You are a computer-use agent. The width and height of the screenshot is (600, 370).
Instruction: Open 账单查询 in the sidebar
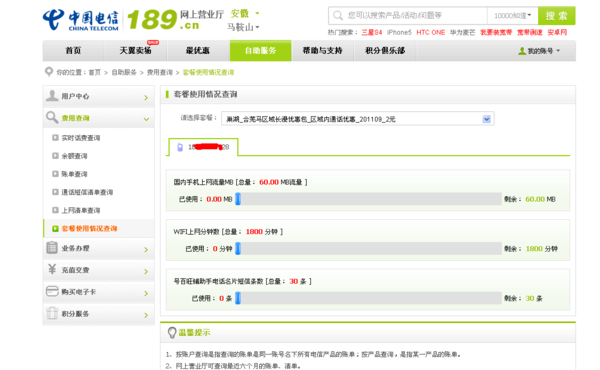point(74,174)
